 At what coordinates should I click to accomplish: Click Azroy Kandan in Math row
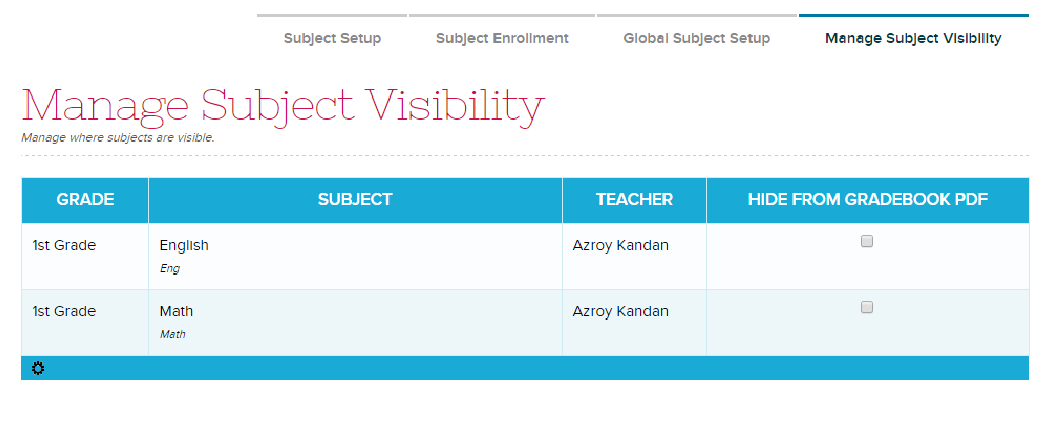pyautogui.click(x=620, y=311)
